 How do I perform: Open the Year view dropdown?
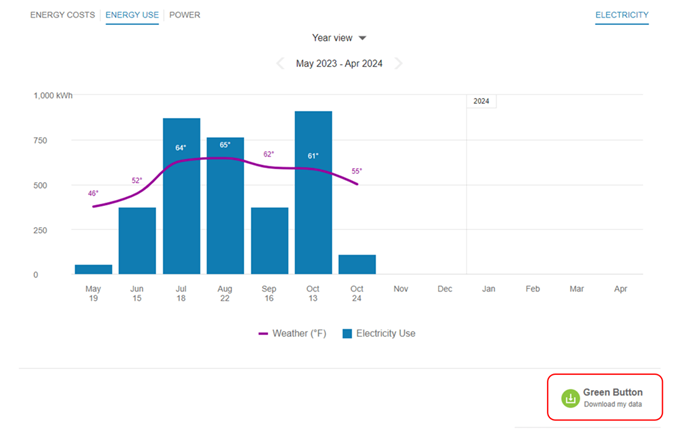click(339, 37)
